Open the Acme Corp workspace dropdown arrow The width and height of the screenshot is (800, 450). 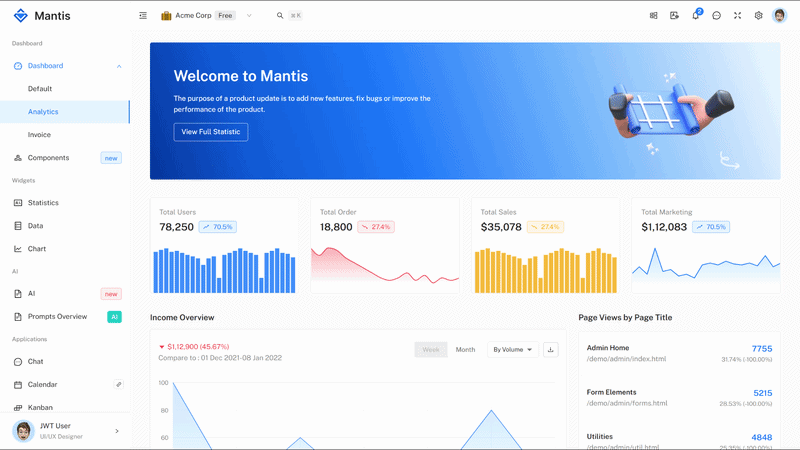[249, 15]
